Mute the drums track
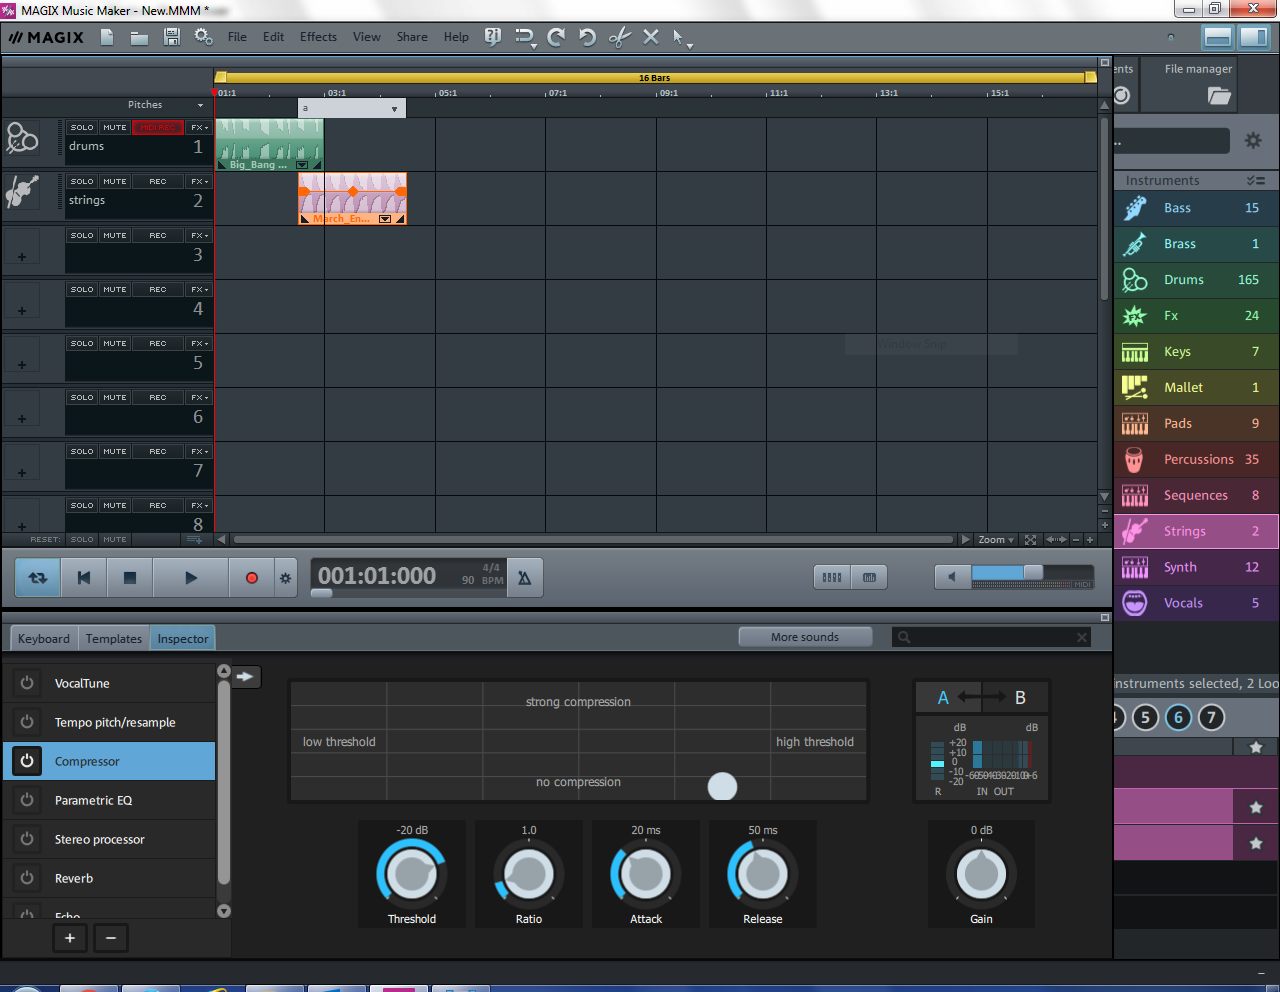Image resolution: width=1280 pixels, height=992 pixels. (115, 128)
